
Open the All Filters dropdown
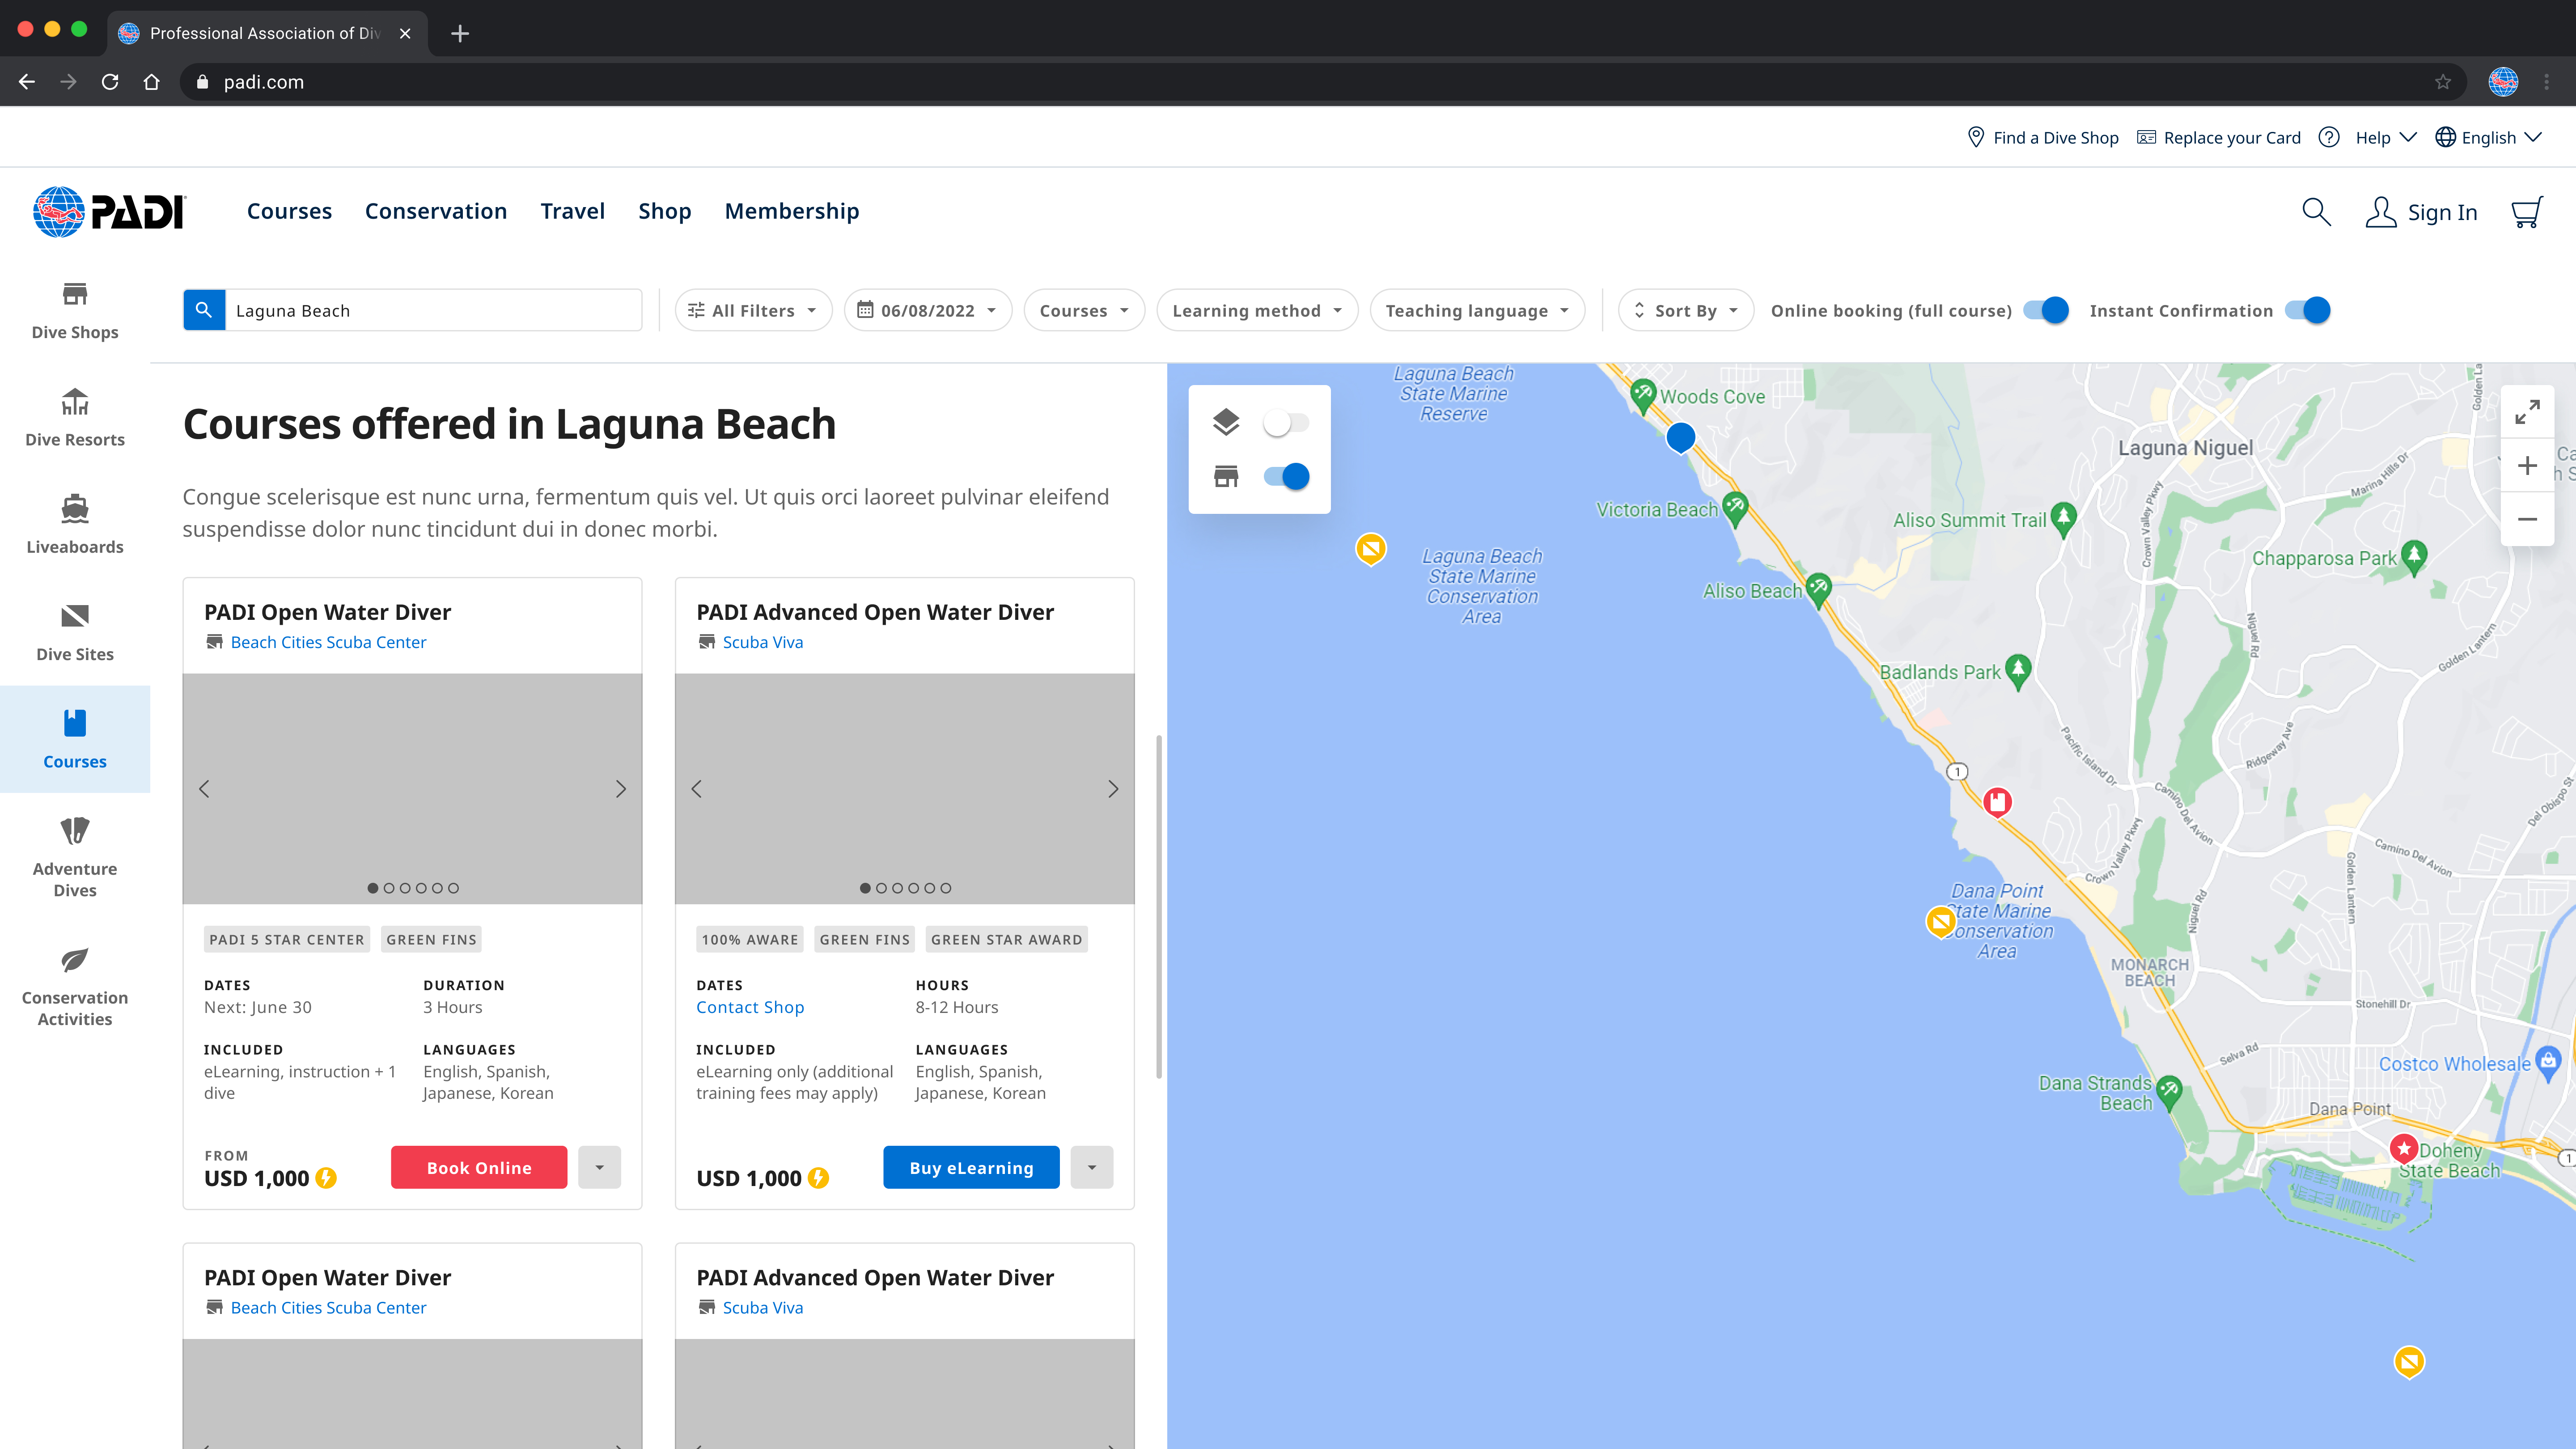(x=753, y=310)
